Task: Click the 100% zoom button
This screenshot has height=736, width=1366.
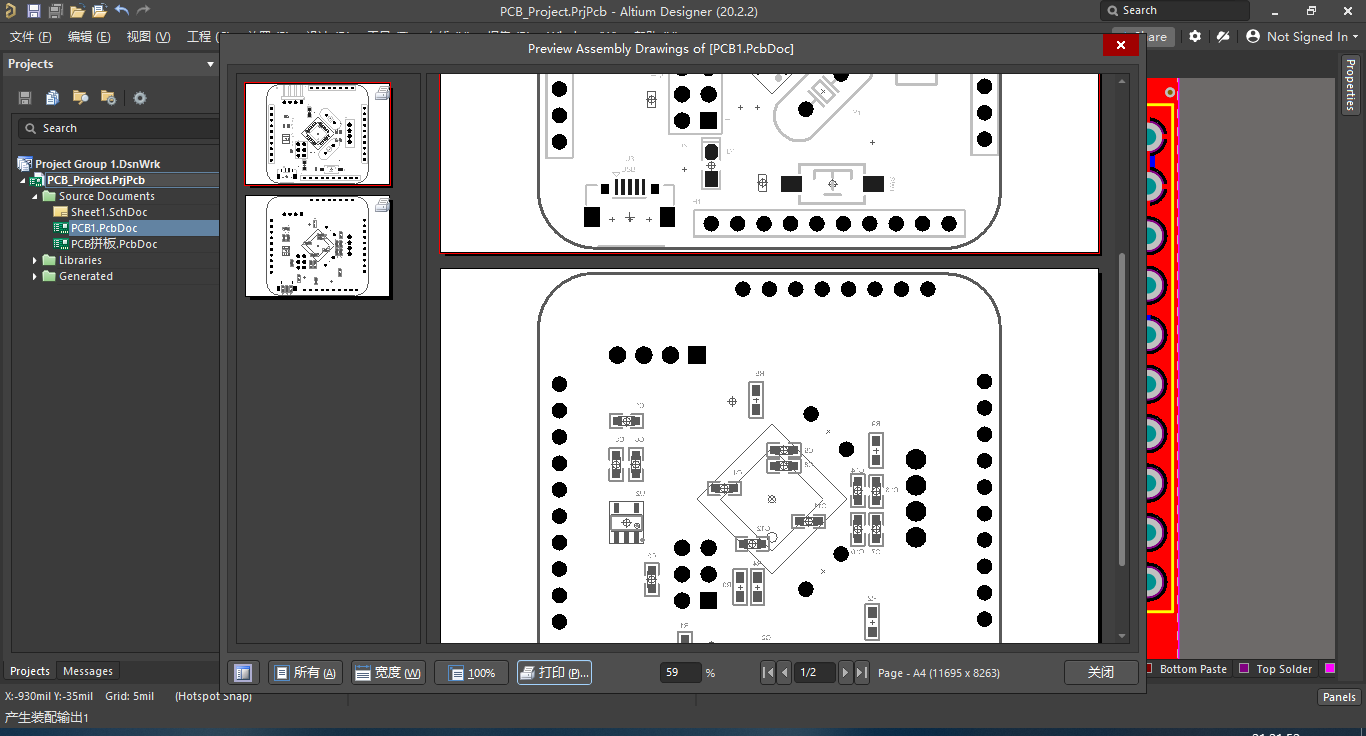Action: (472, 673)
